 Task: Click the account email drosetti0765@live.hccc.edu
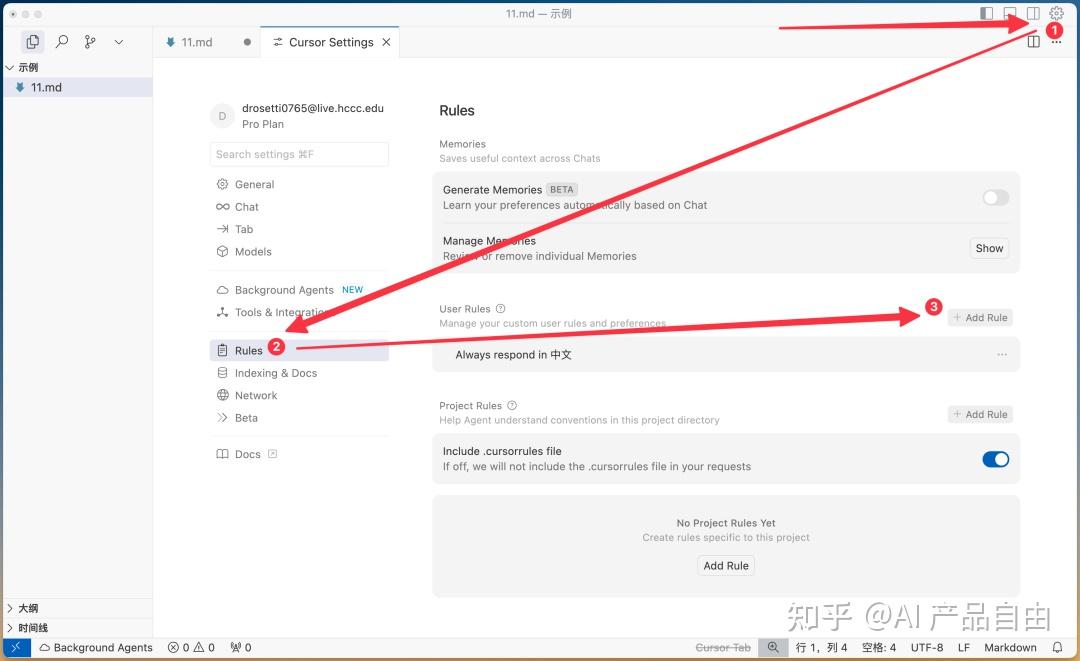click(x=313, y=108)
